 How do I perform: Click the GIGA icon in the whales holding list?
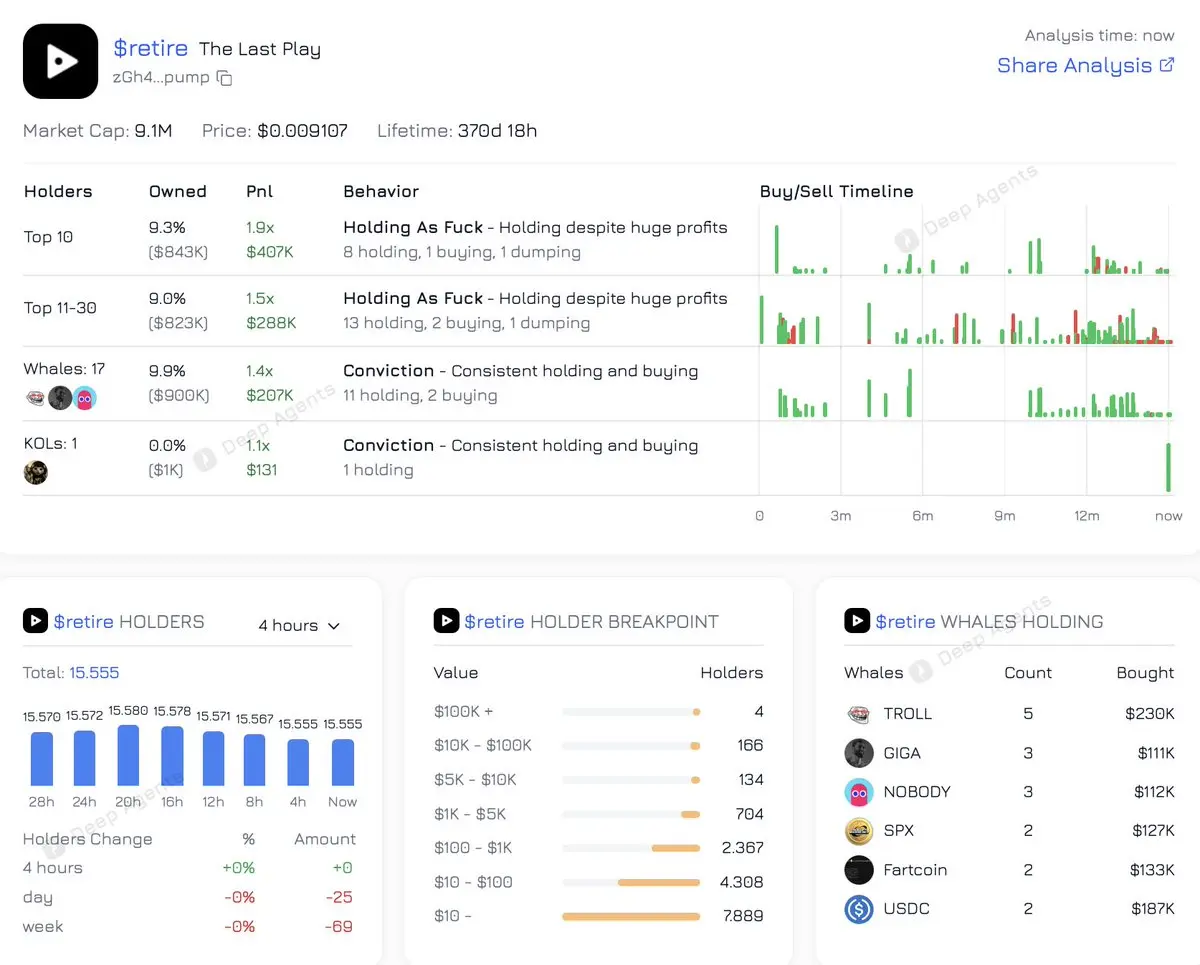[859, 753]
